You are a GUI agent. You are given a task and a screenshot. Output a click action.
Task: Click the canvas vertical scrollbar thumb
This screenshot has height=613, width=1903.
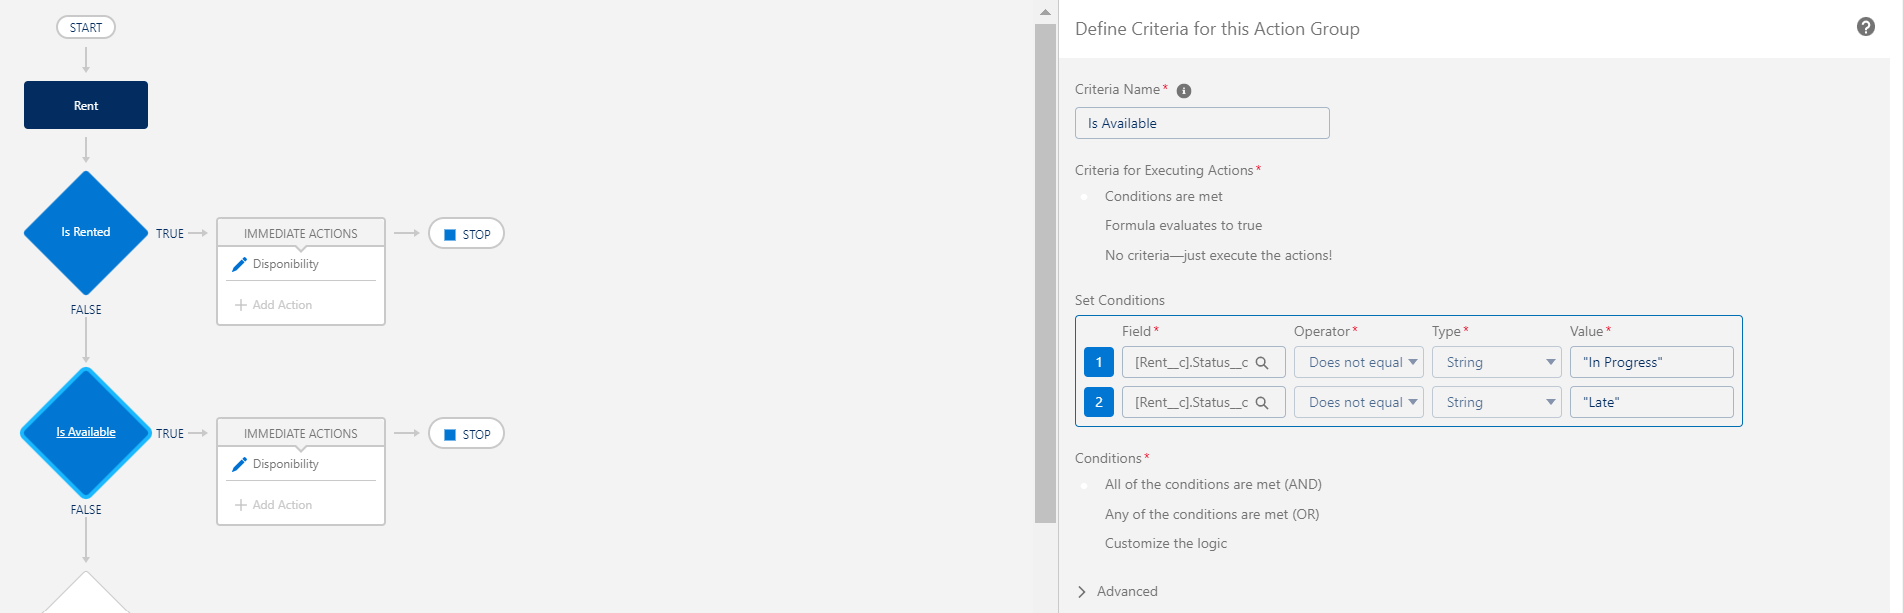(1045, 270)
